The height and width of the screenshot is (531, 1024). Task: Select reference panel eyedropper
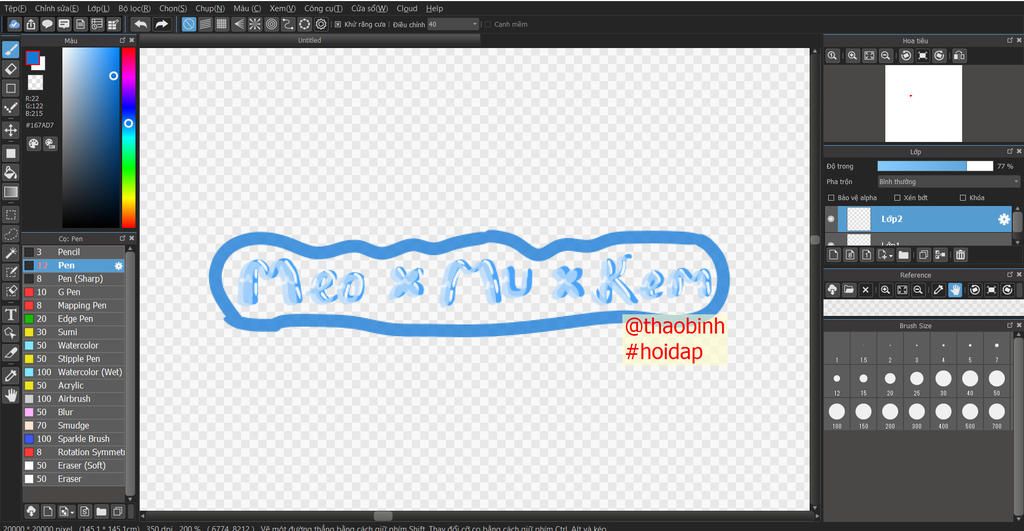pos(938,289)
